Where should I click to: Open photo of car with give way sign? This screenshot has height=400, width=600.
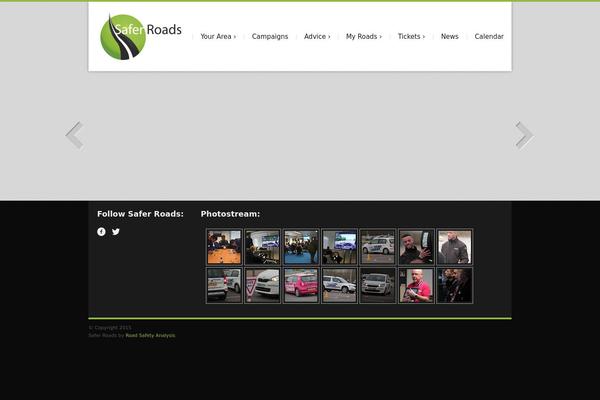tap(262, 285)
